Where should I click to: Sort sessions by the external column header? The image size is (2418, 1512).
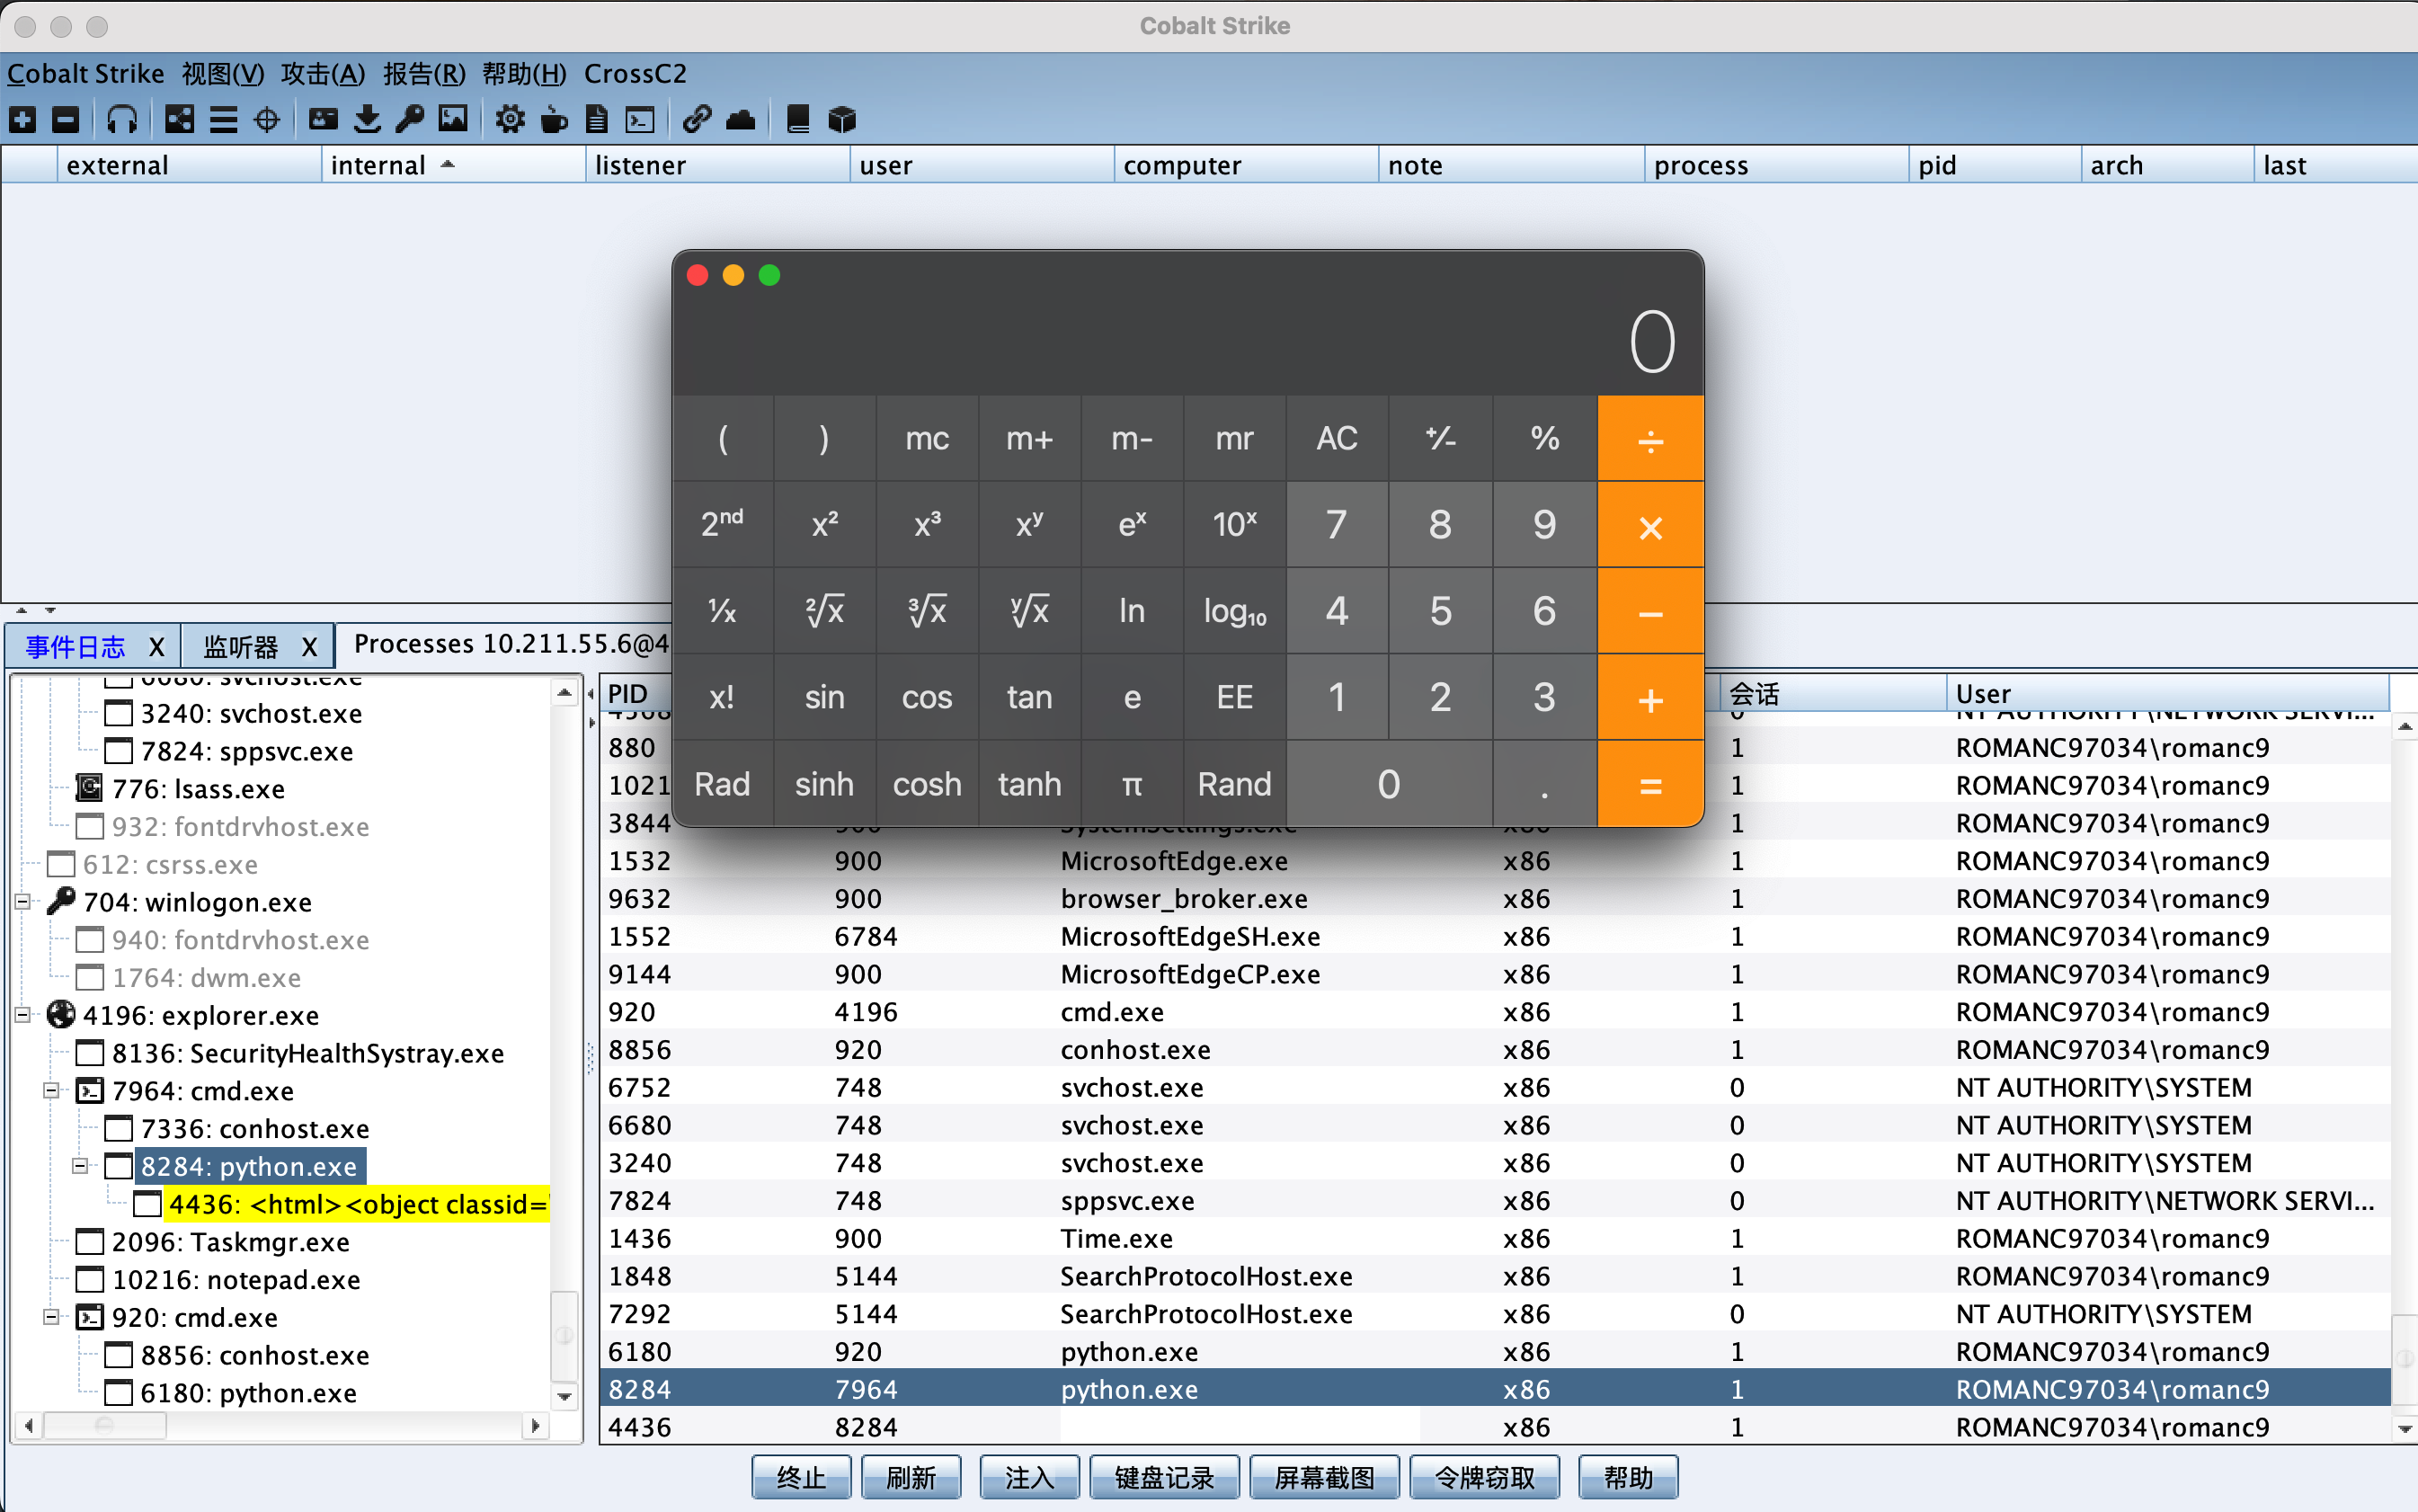point(189,165)
